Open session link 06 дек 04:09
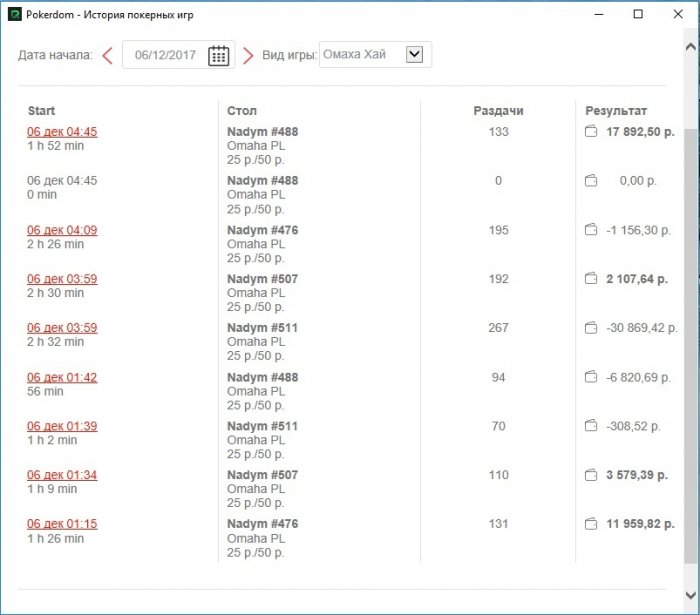Screen dimensions: 700x615 (x=62, y=230)
